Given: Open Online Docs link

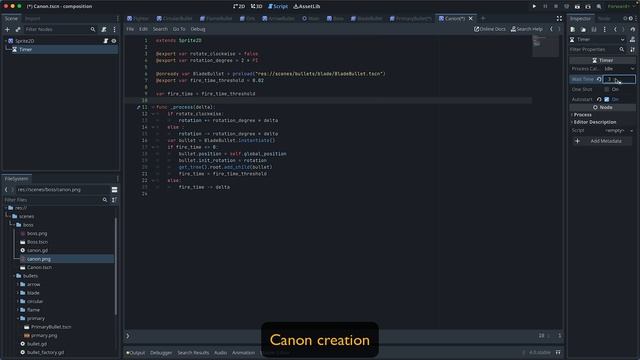Looking at the screenshot, I should pos(489,29).
